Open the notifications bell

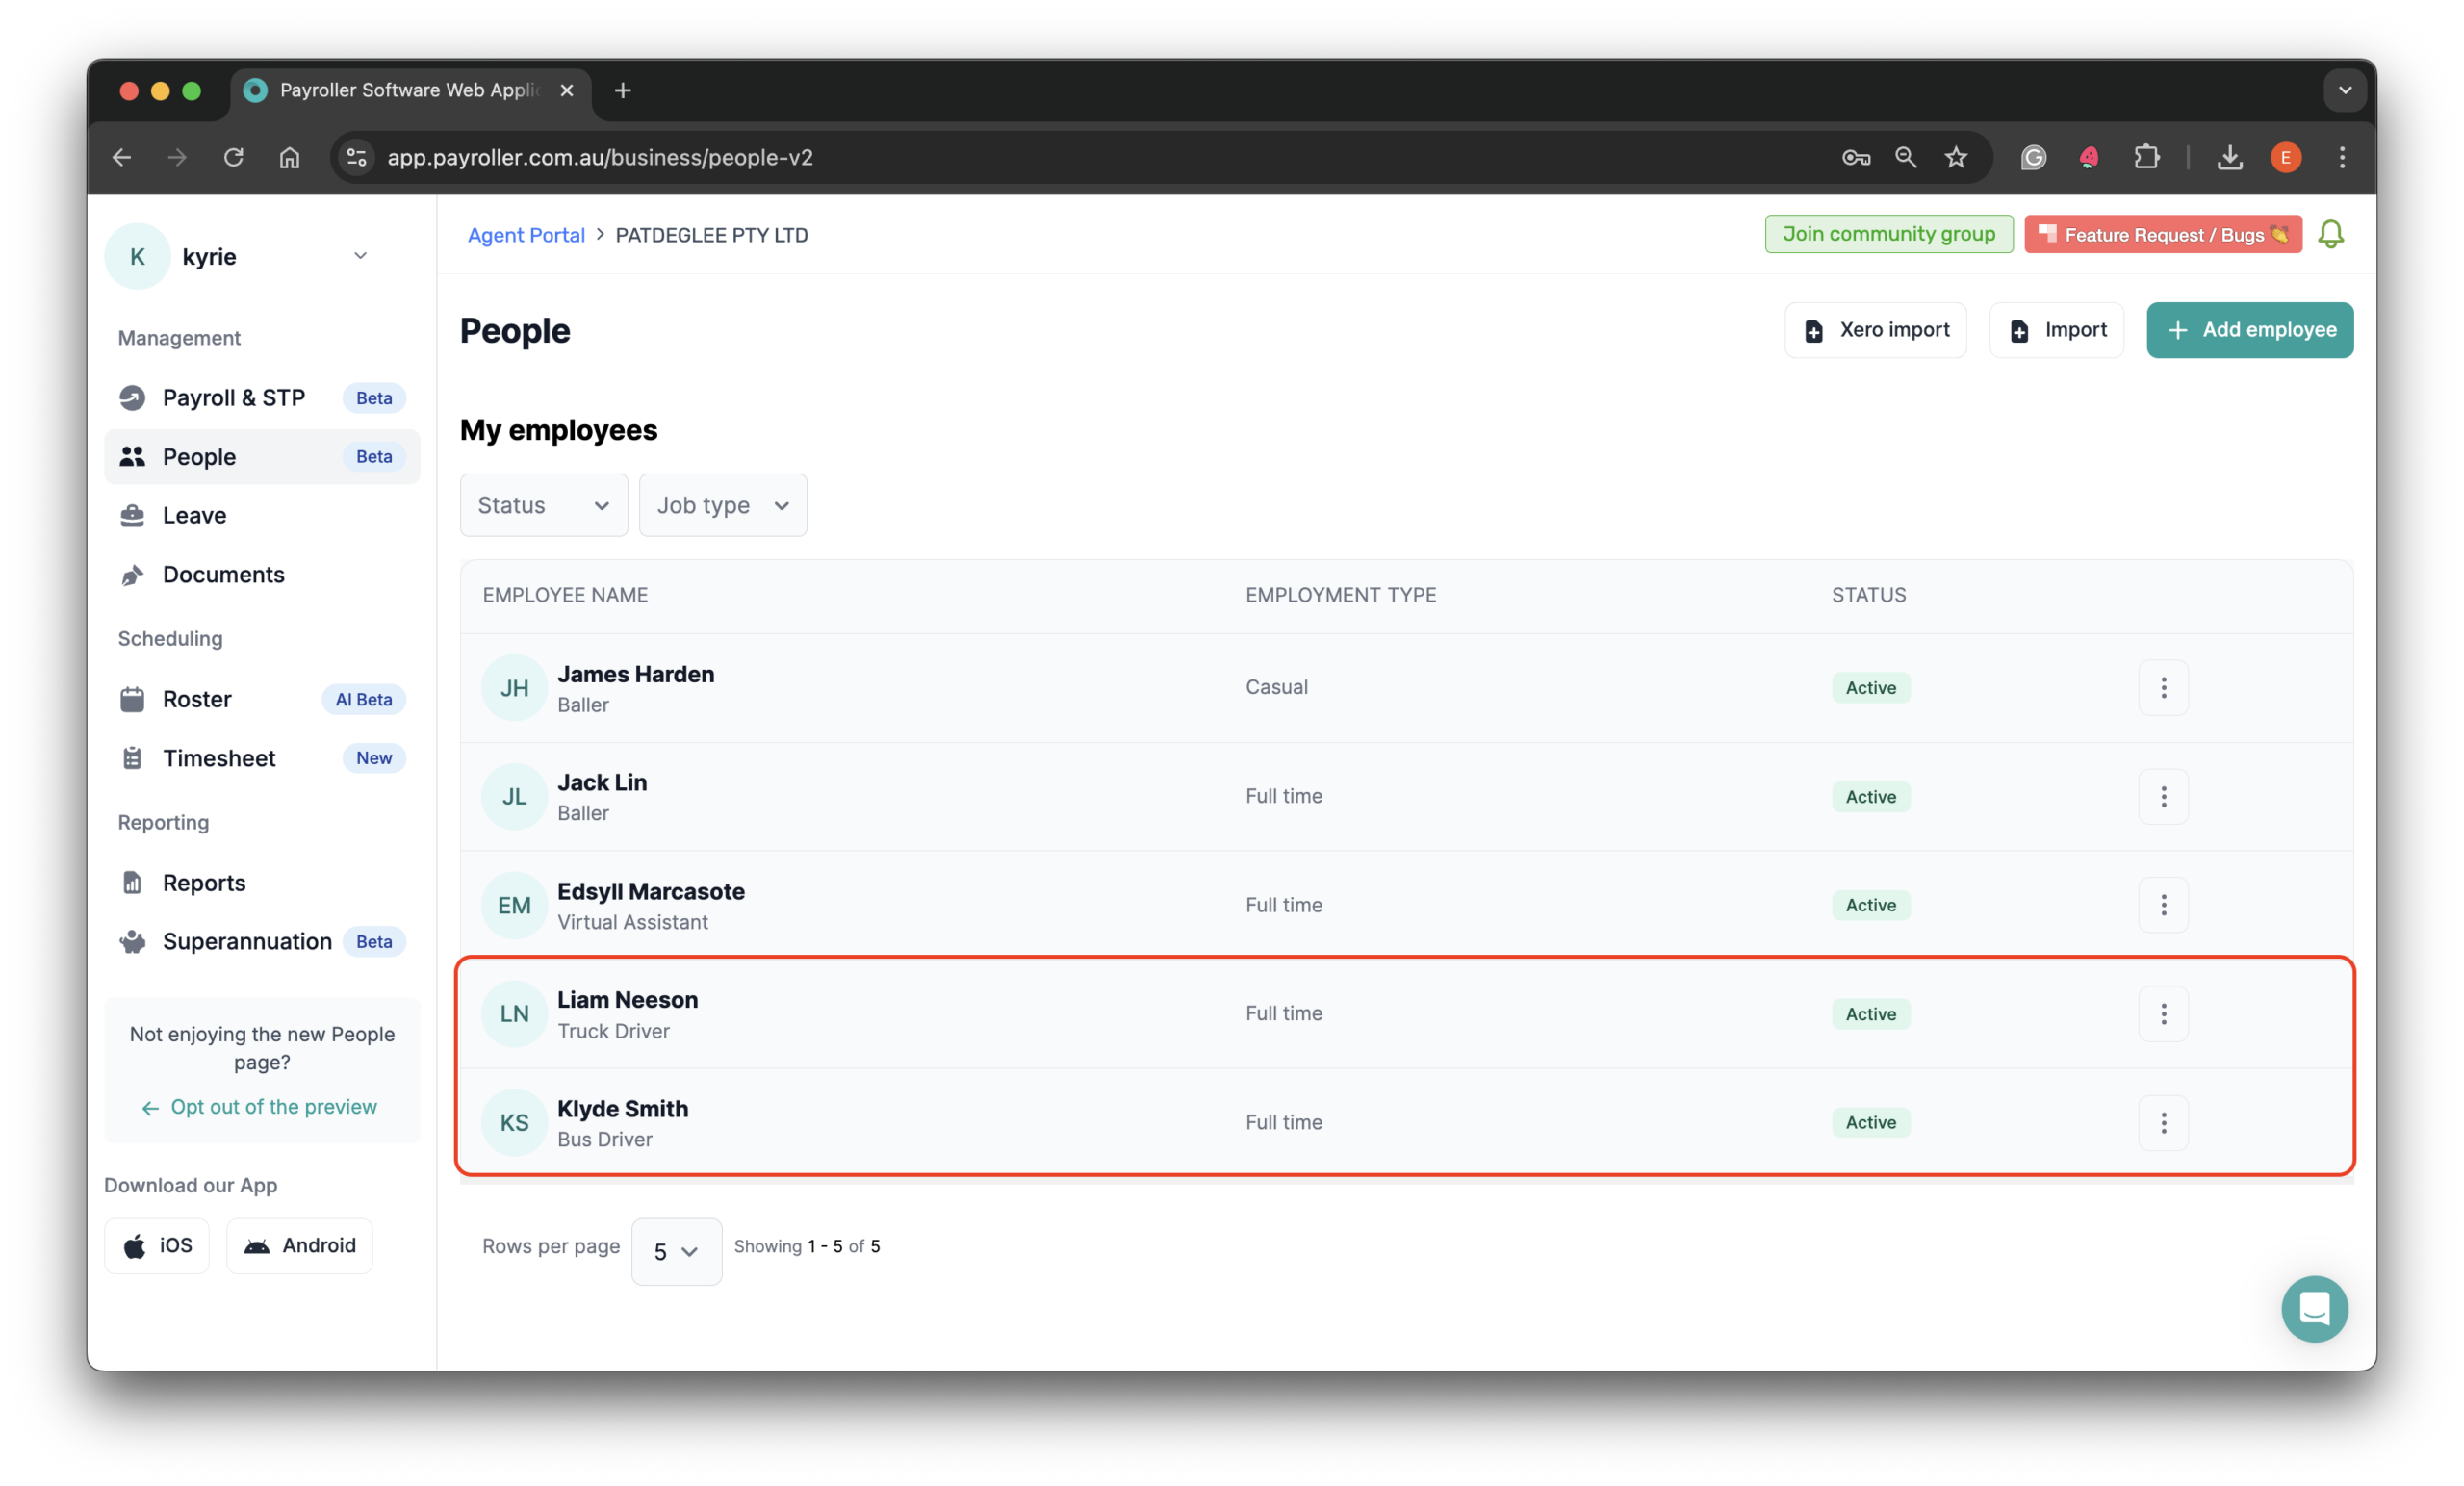pyautogui.click(x=2332, y=234)
